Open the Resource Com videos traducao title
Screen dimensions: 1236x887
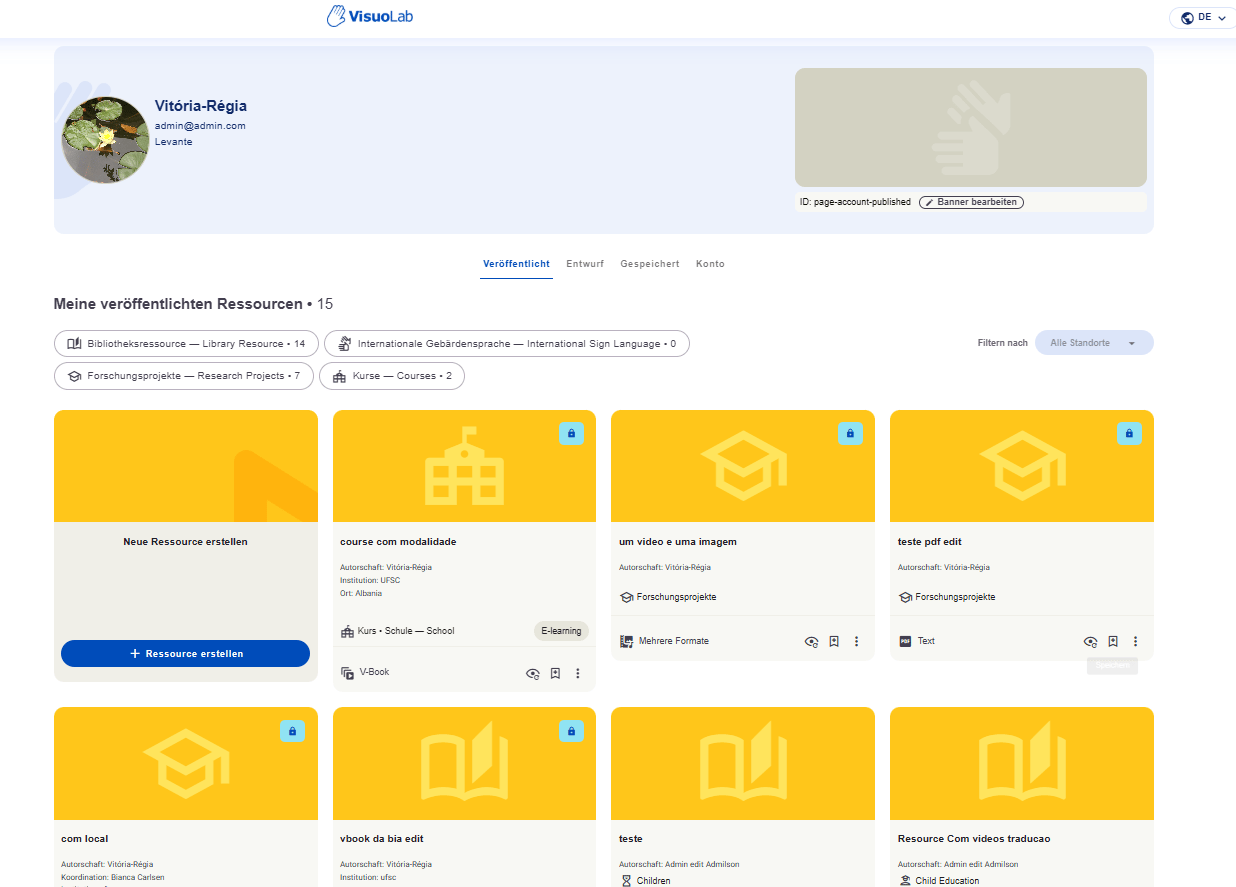coord(974,839)
